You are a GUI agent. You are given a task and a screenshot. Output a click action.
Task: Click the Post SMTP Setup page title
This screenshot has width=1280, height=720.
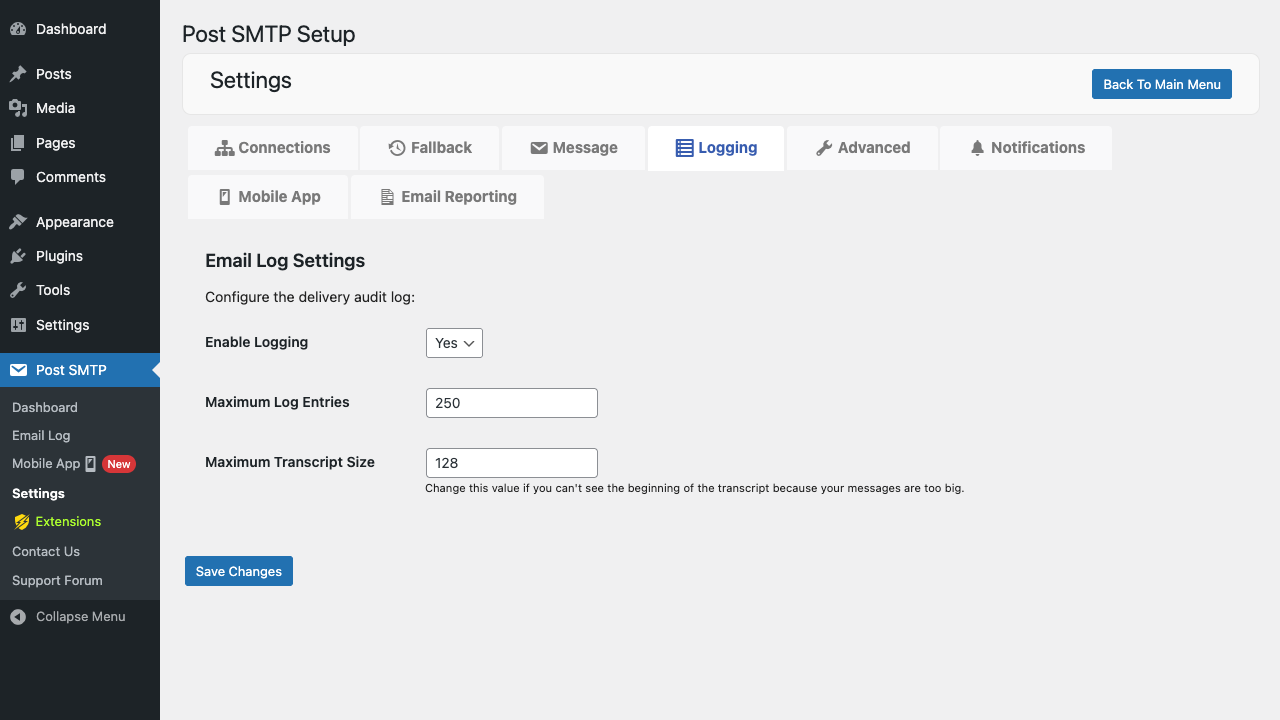[269, 34]
